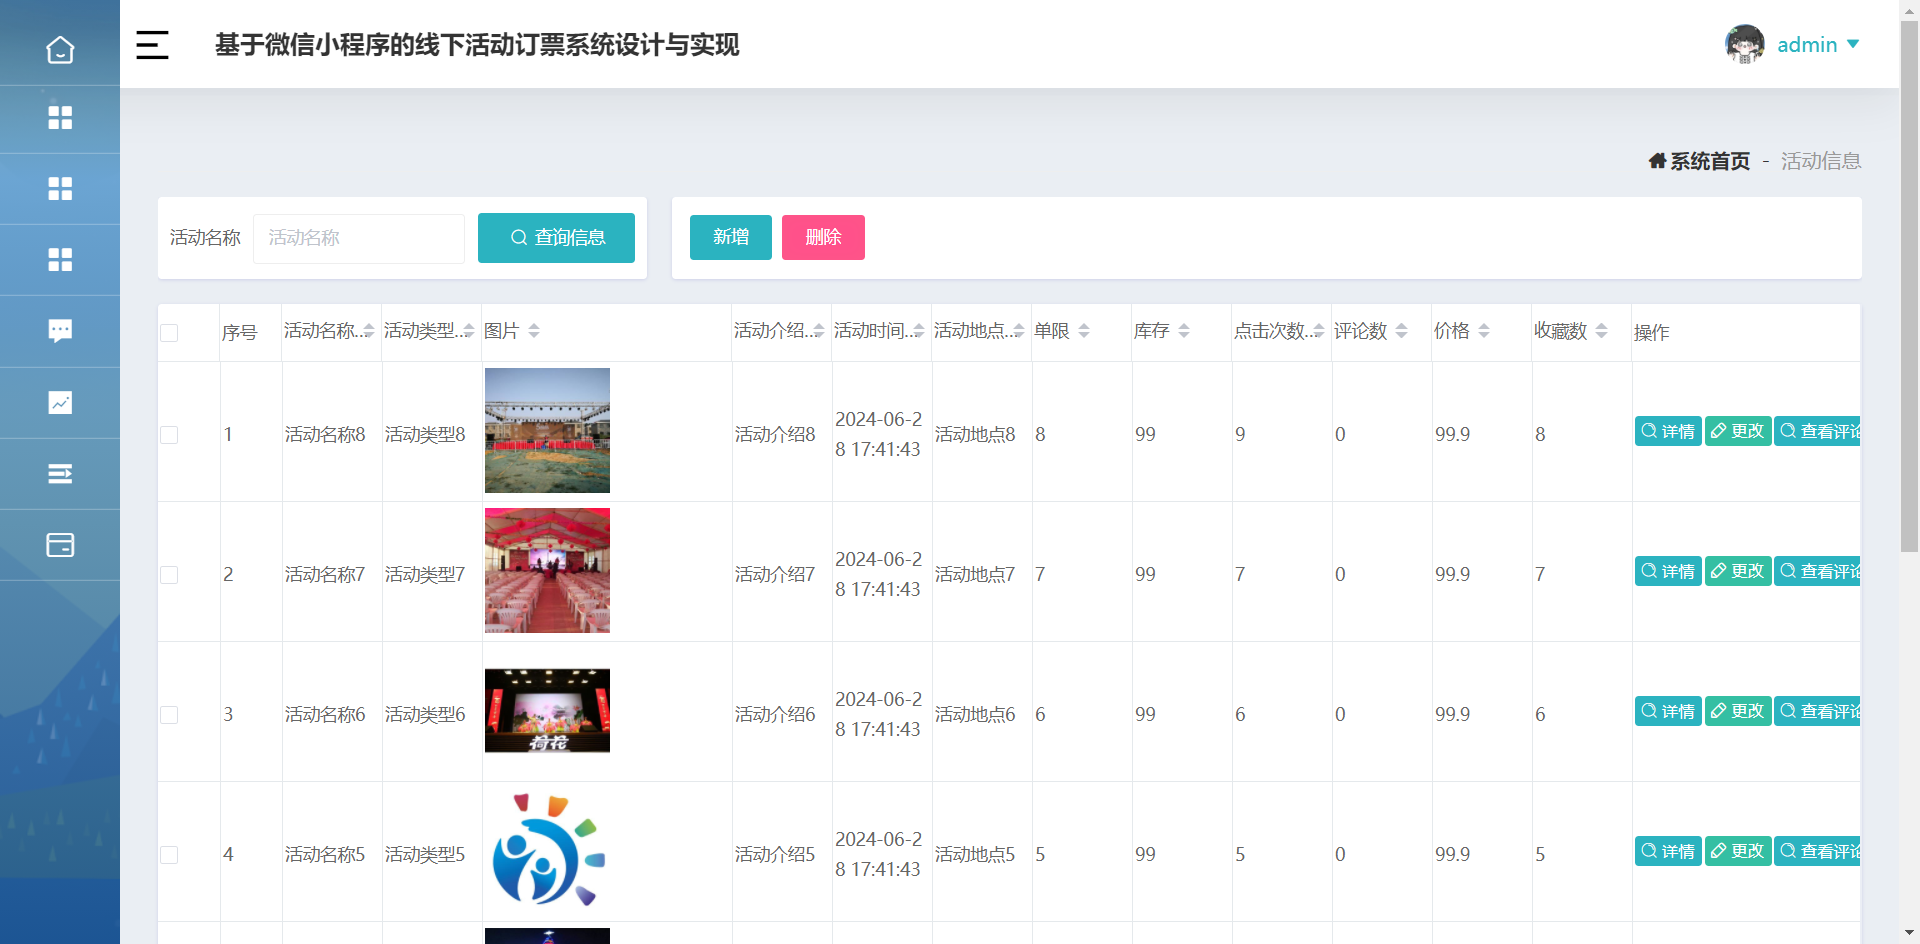Click the 新增 button to add an activity
This screenshot has height=944, width=1920.
tap(730, 237)
